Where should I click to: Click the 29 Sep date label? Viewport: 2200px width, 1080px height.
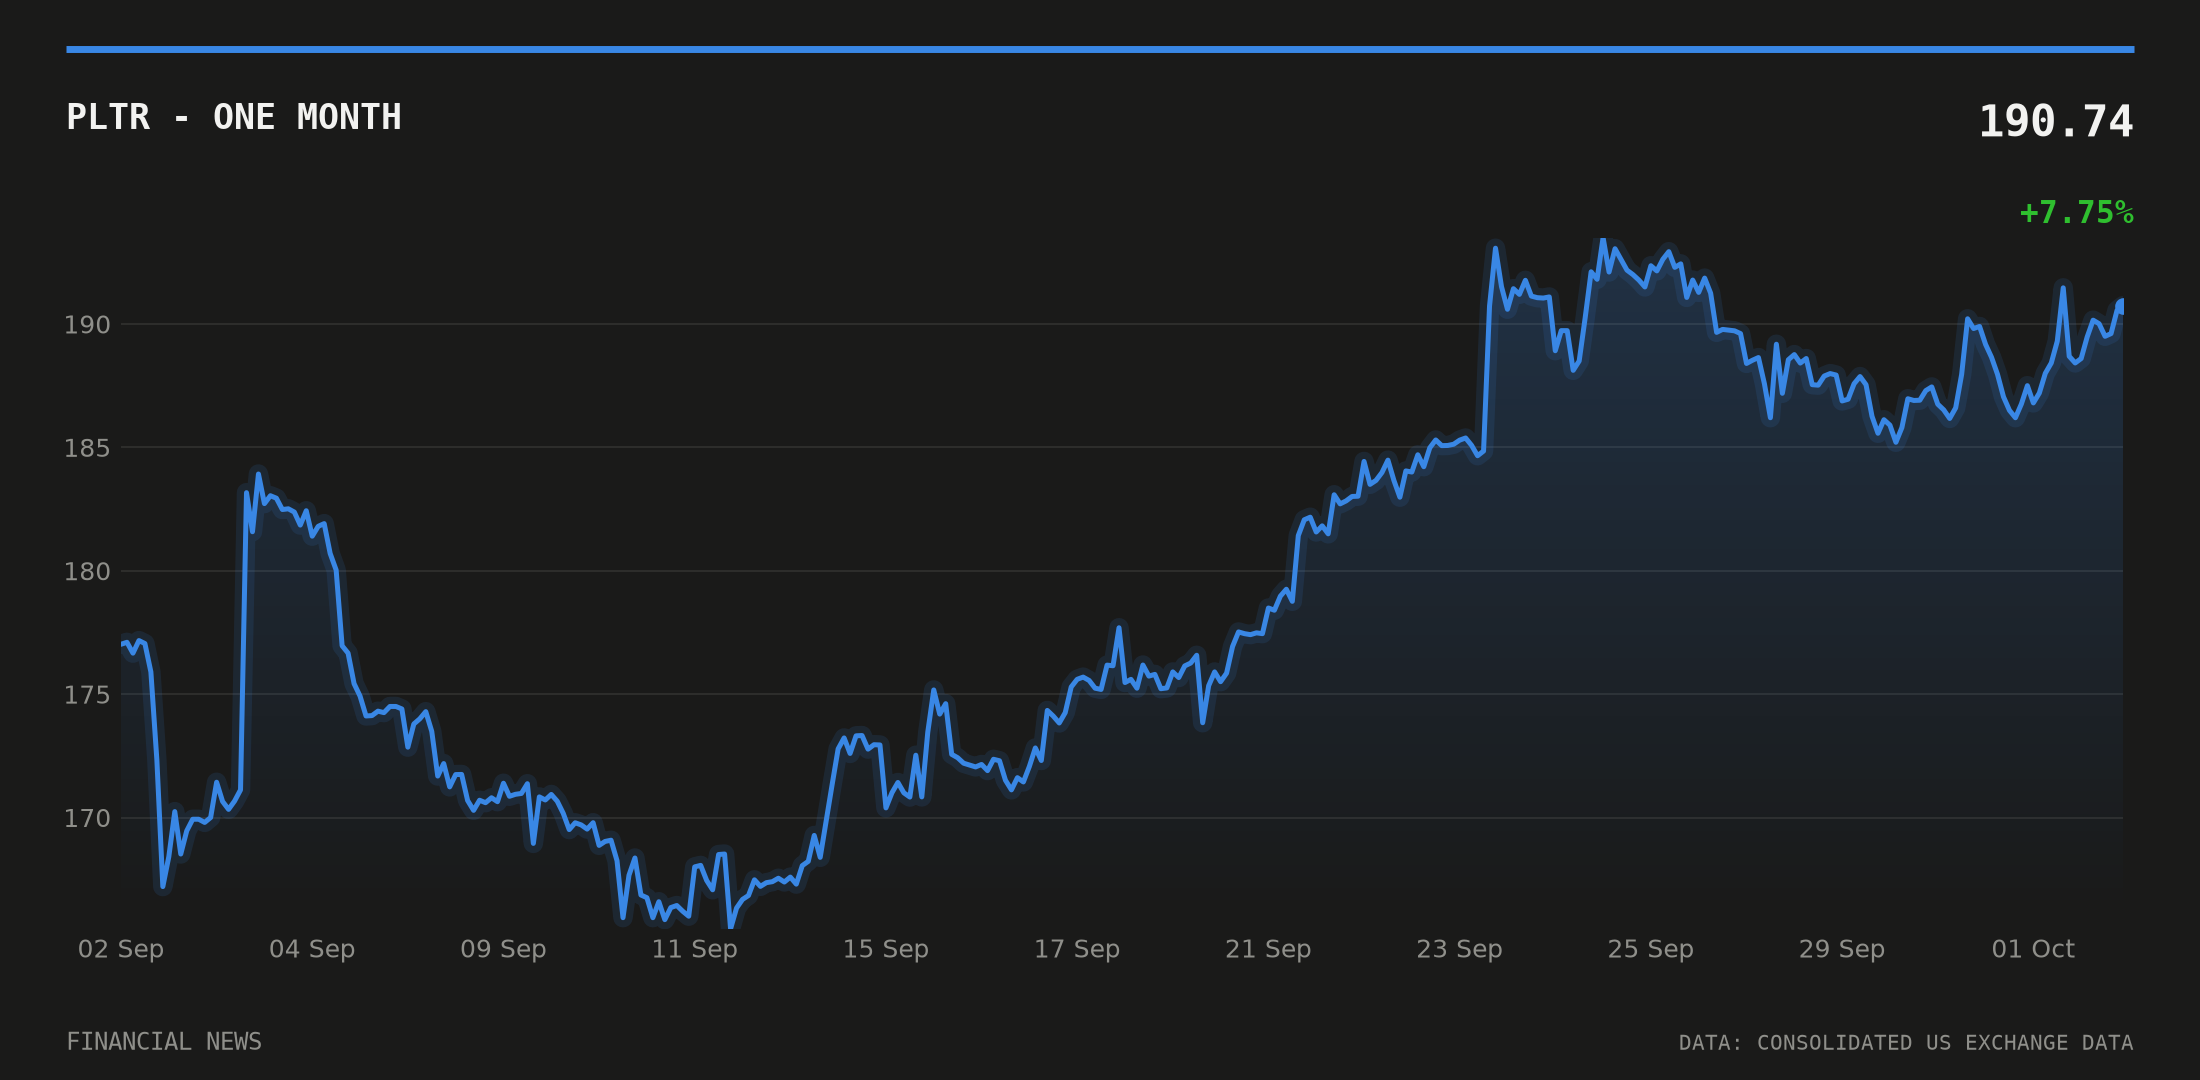click(x=1842, y=949)
